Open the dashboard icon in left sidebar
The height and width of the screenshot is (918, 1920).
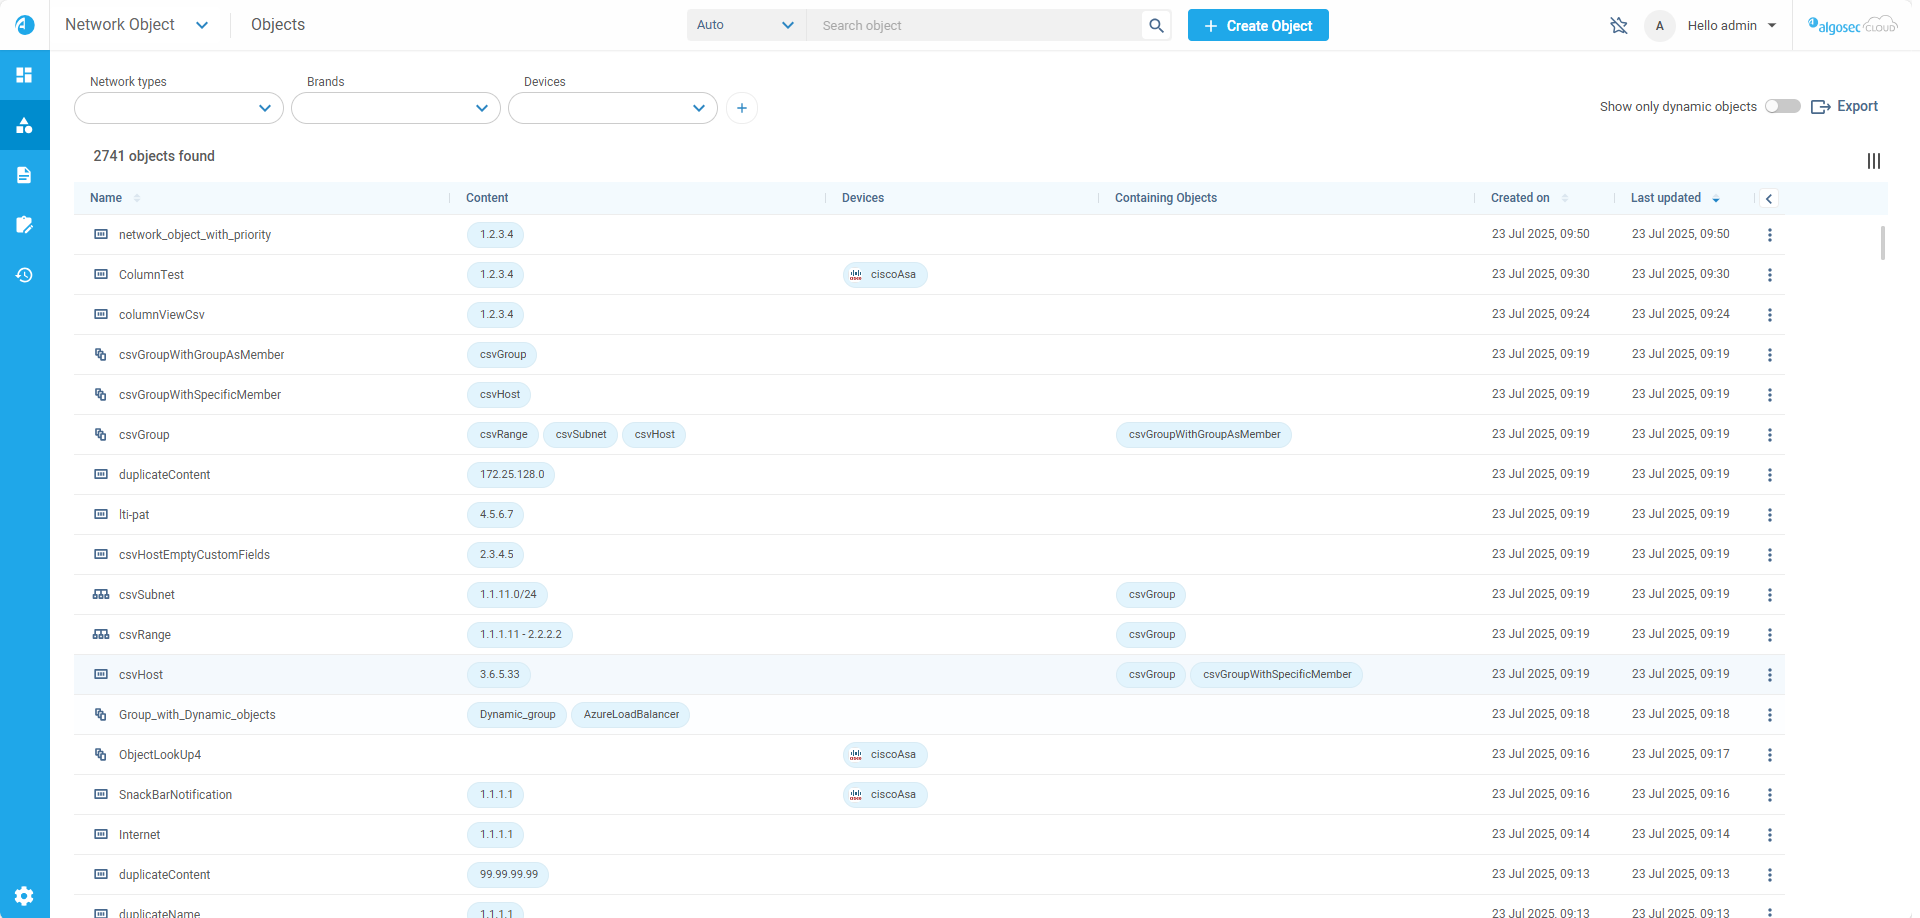pos(24,75)
